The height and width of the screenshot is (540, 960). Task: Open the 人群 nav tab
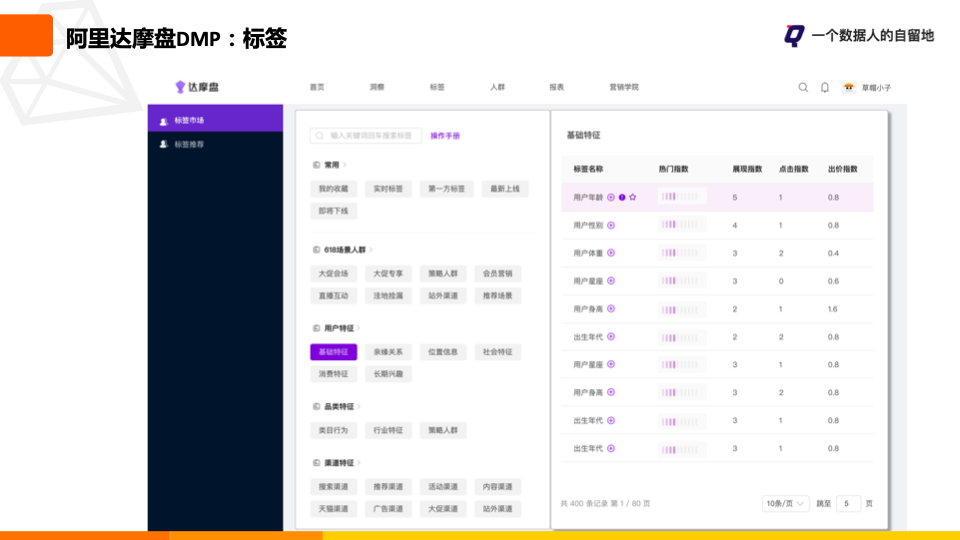[x=497, y=87]
